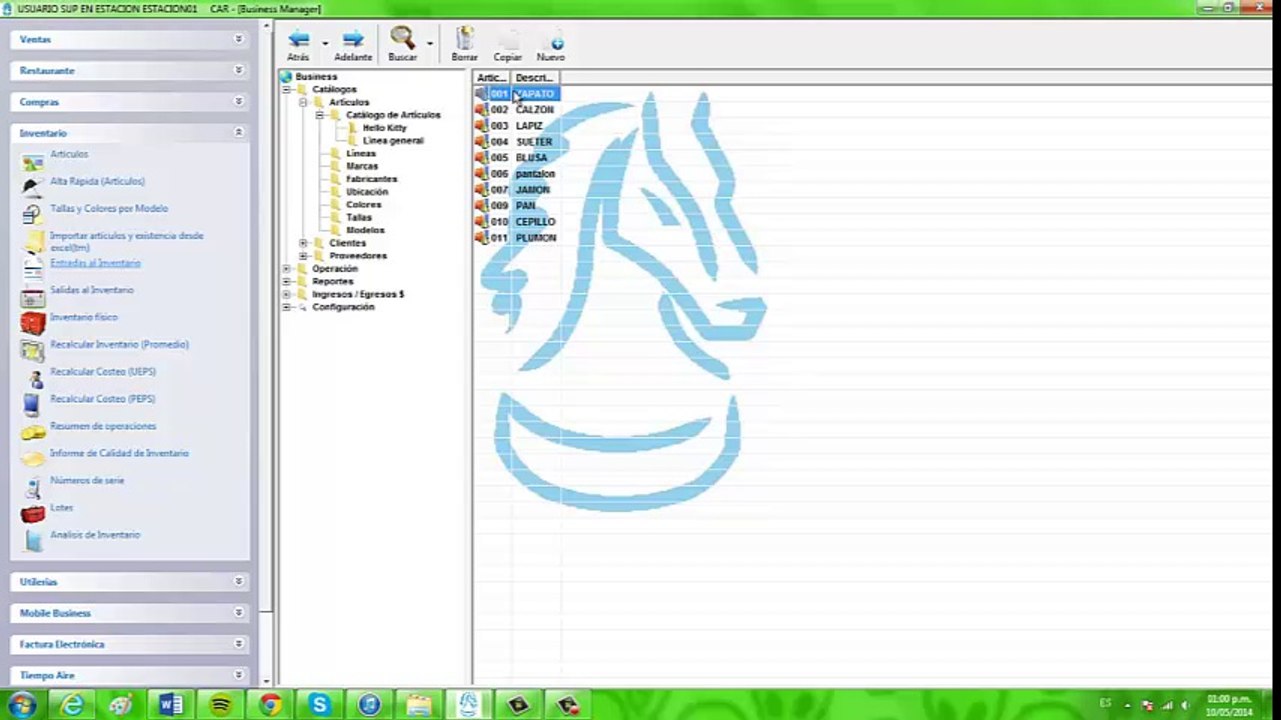The image size is (1281, 720).
Task: Select article row 002 CALZON
Action: (x=516, y=110)
